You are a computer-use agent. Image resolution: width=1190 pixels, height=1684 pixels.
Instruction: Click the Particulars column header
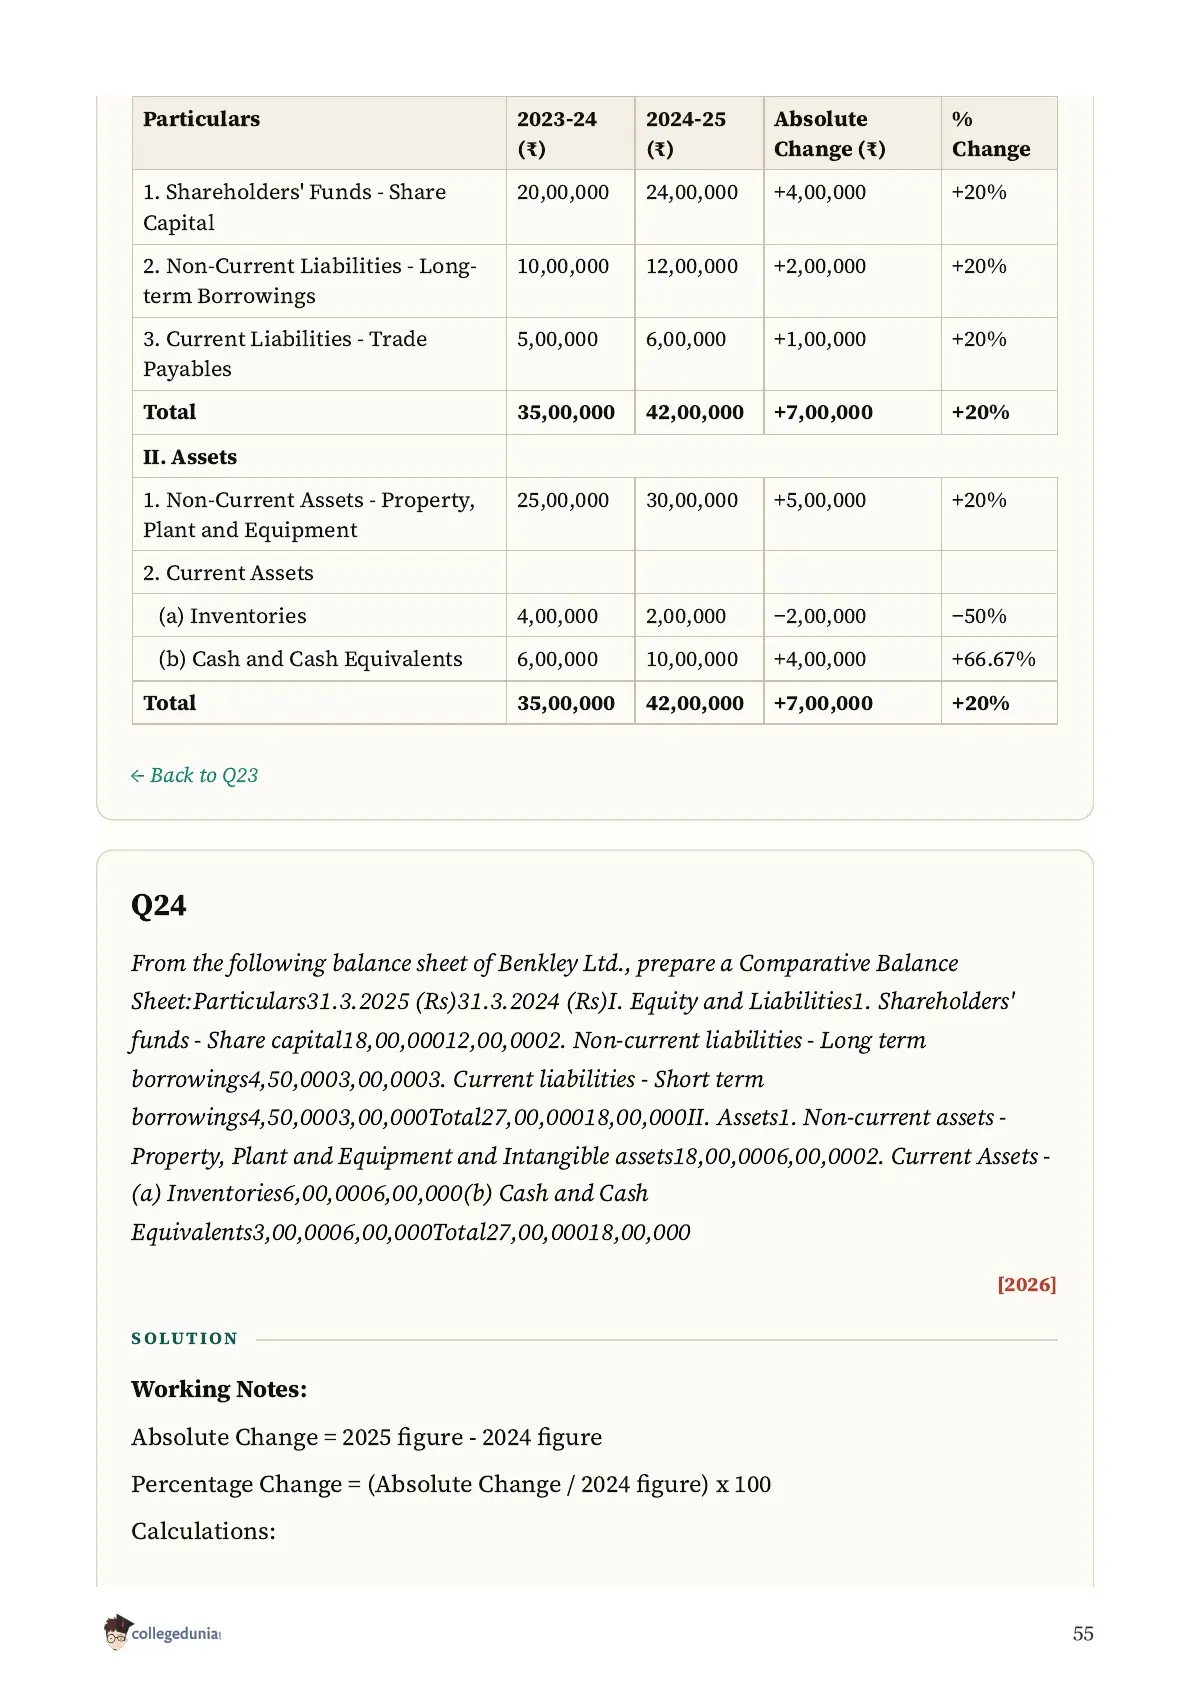[201, 119]
